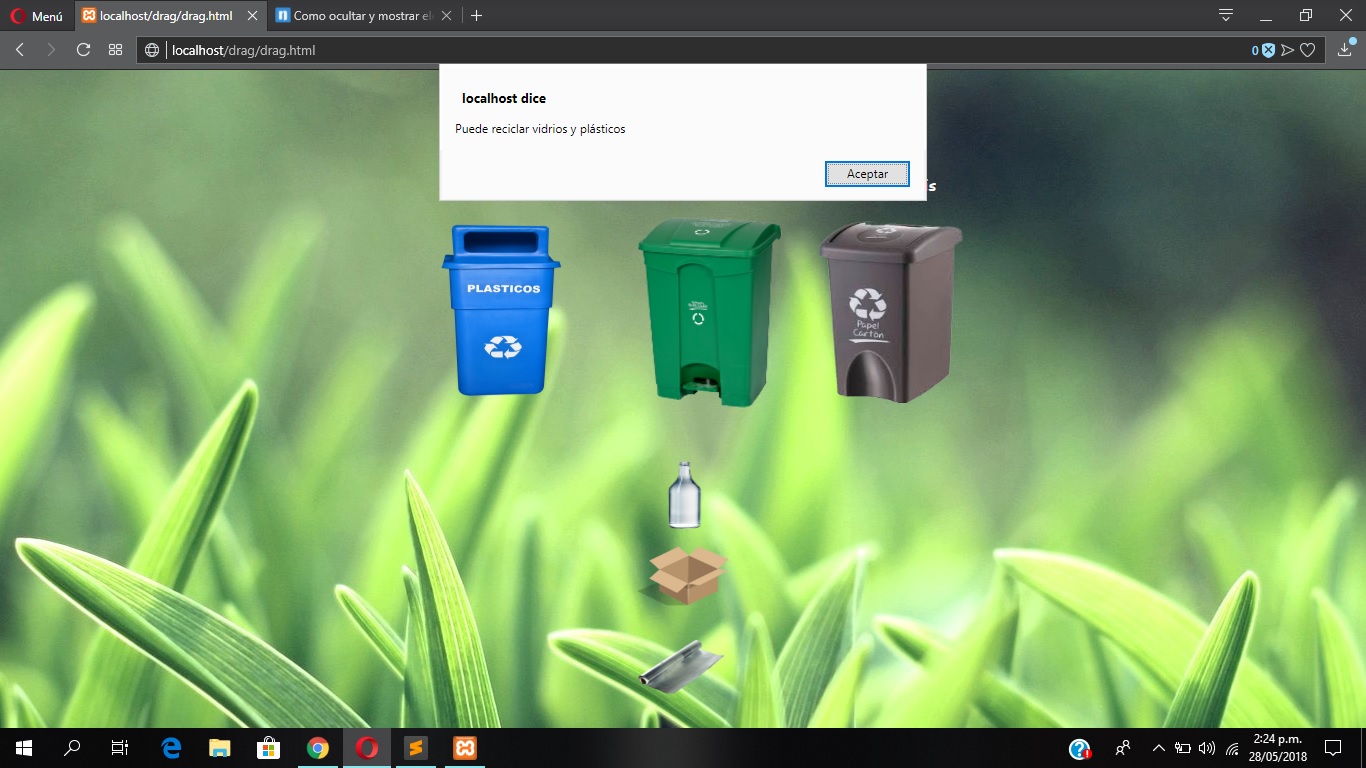Click Aceptar in the localhost dialog
The width and height of the screenshot is (1366, 768).
(867, 174)
